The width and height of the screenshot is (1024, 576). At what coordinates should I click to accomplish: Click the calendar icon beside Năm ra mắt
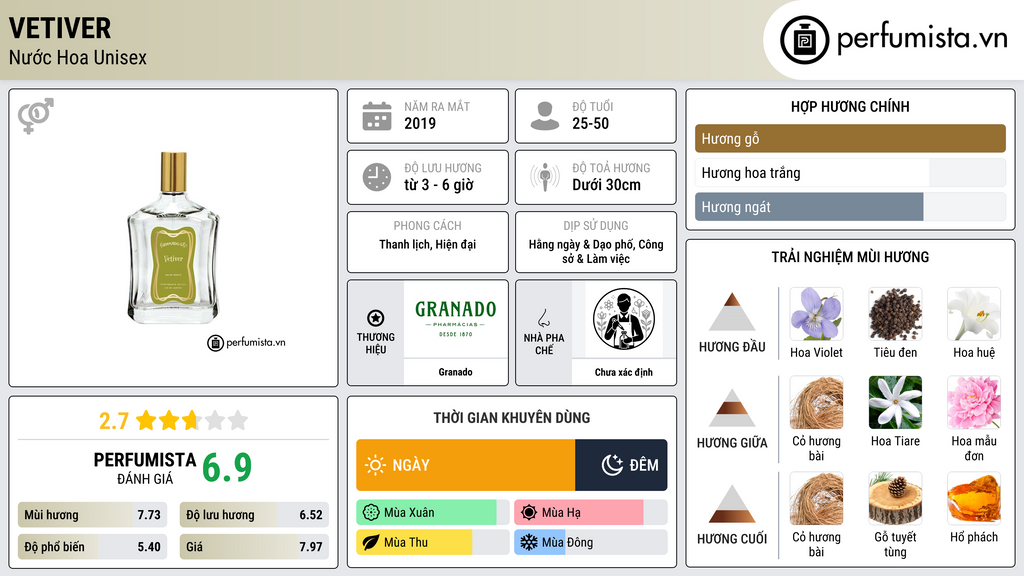pos(377,116)
